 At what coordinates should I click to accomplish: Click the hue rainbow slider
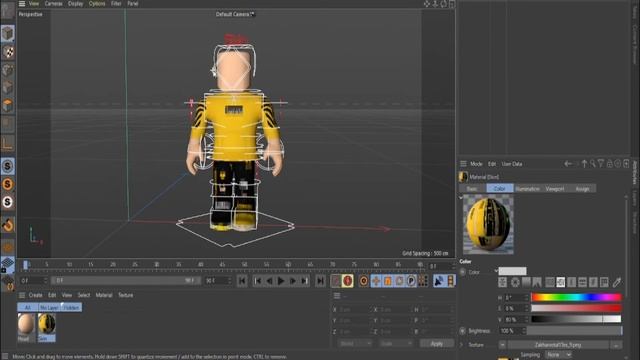576,298
